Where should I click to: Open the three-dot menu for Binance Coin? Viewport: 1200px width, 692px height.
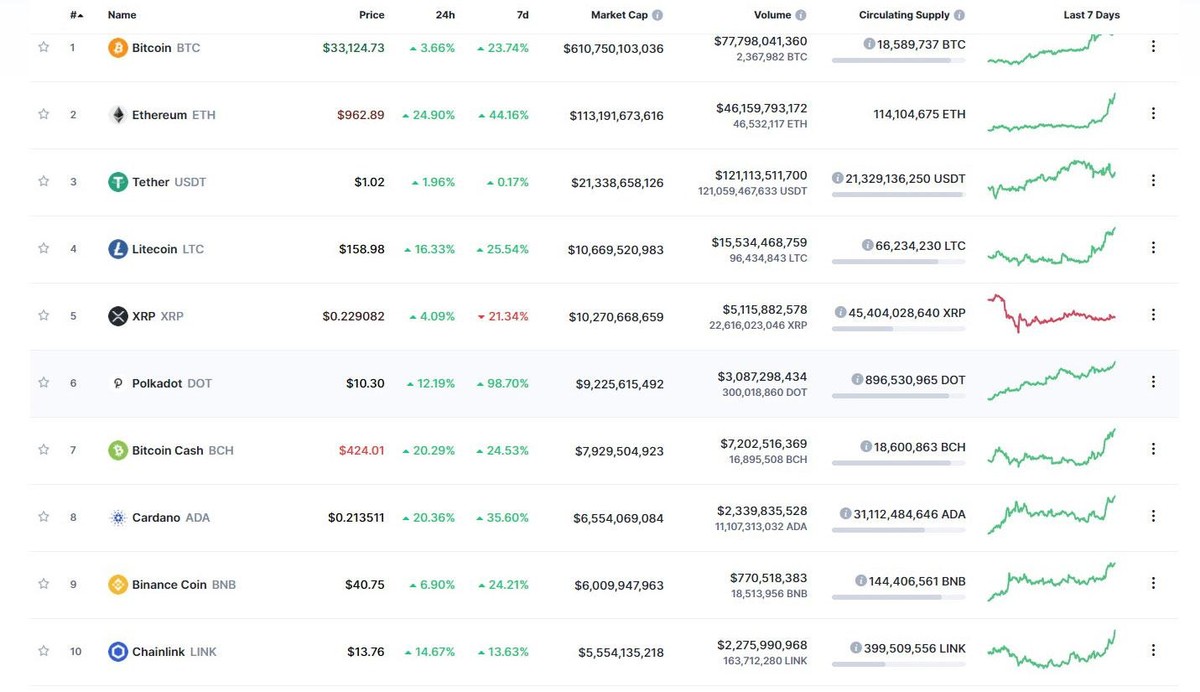pyautogui.click(x=1153, y=583)
